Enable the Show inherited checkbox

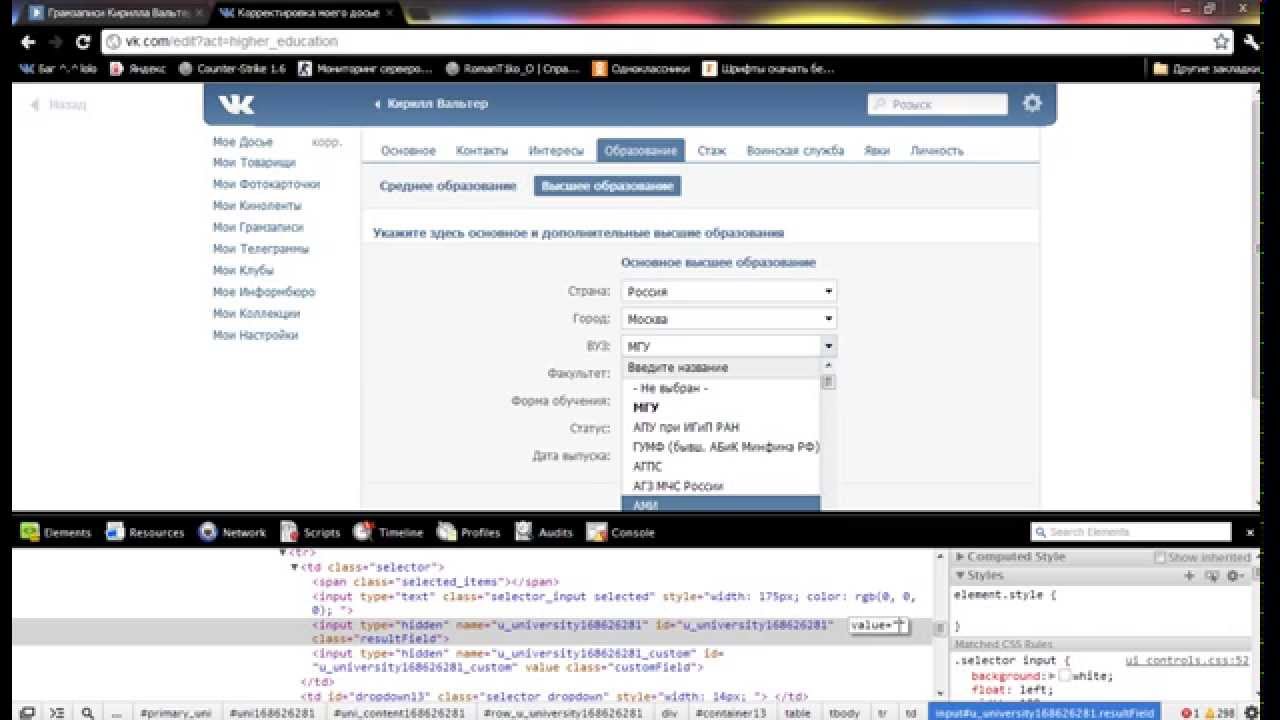tap(1161, 557)
